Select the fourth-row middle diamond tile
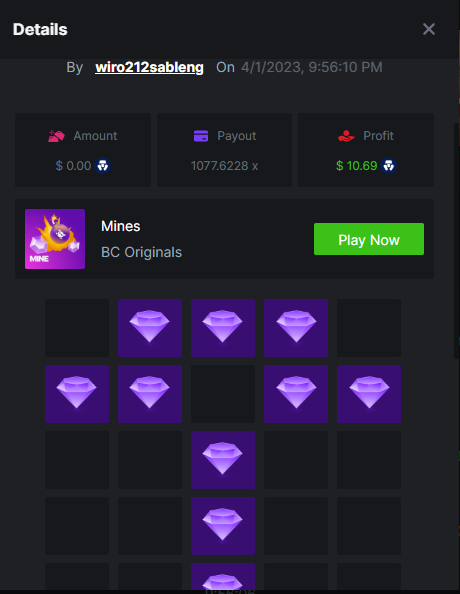The width and height of the screenshot is (460, 594). coord(223,525)
